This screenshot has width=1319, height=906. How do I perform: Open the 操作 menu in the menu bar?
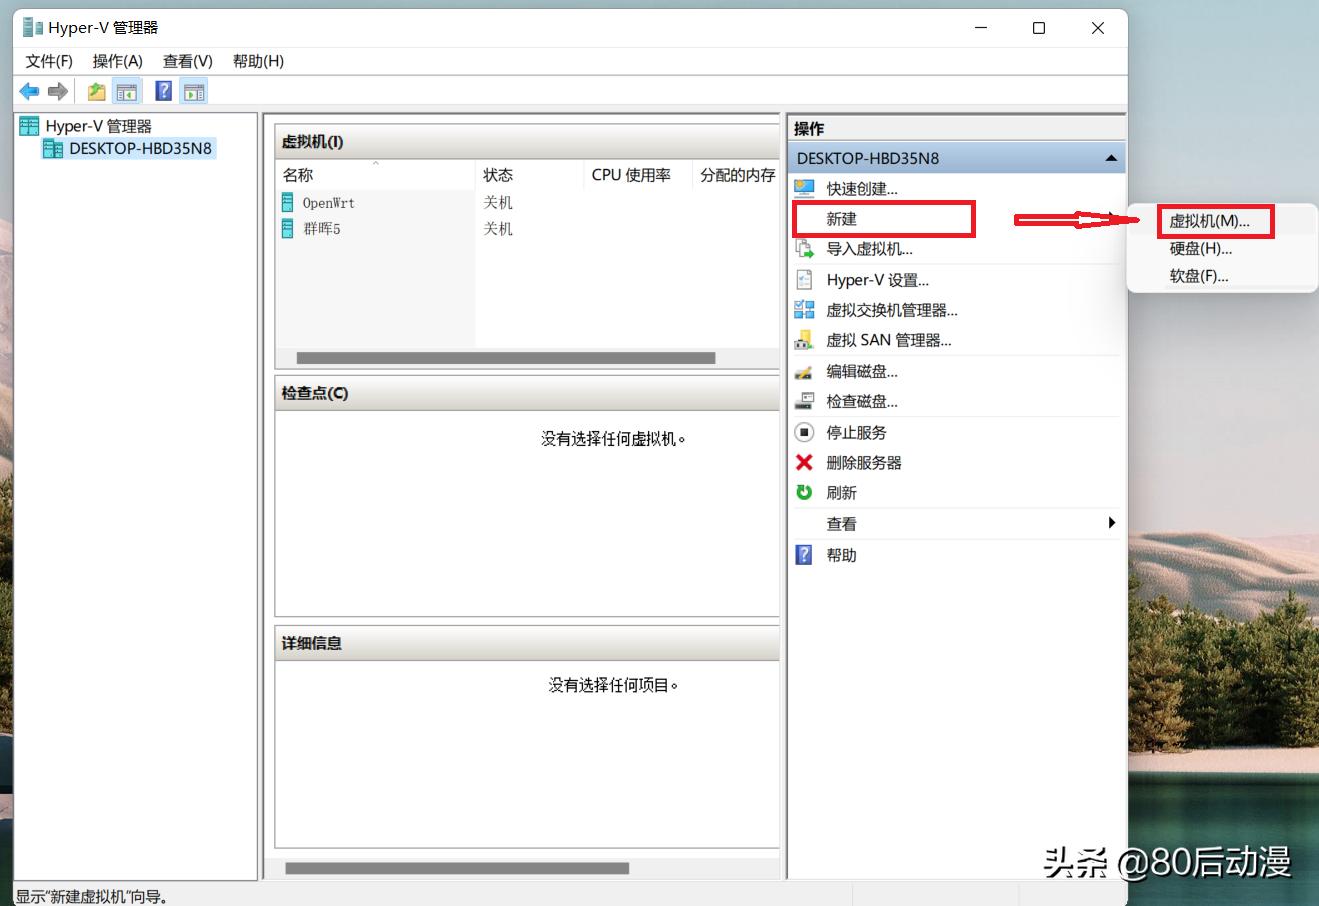pyautogui.click(x=117, y=61)
